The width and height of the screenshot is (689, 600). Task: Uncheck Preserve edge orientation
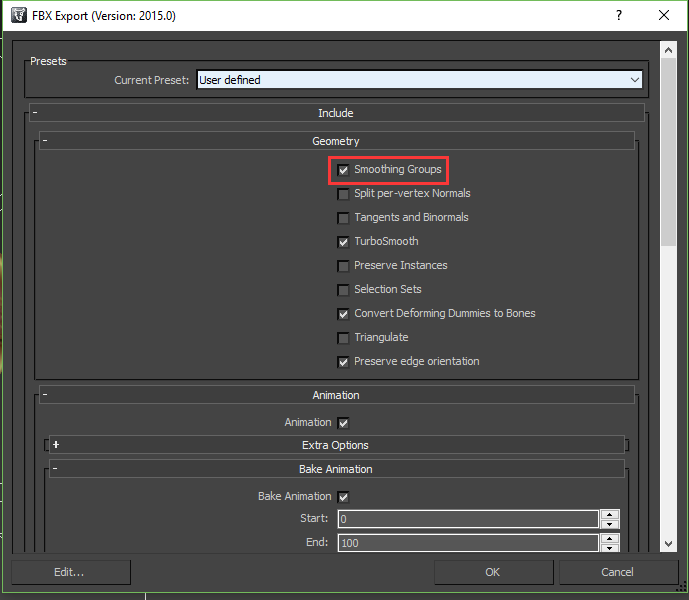(x=343, y=362)
